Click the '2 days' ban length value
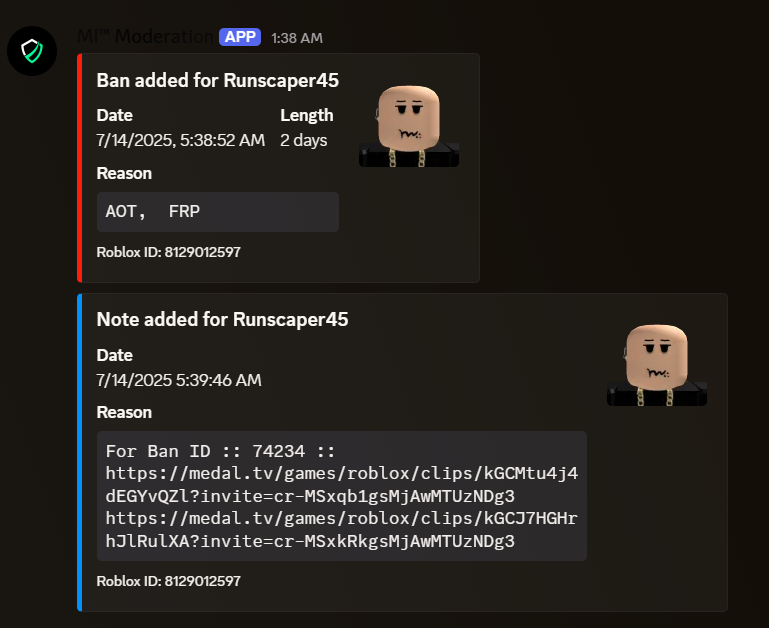The image size is (769, 628). coord(304,140)
